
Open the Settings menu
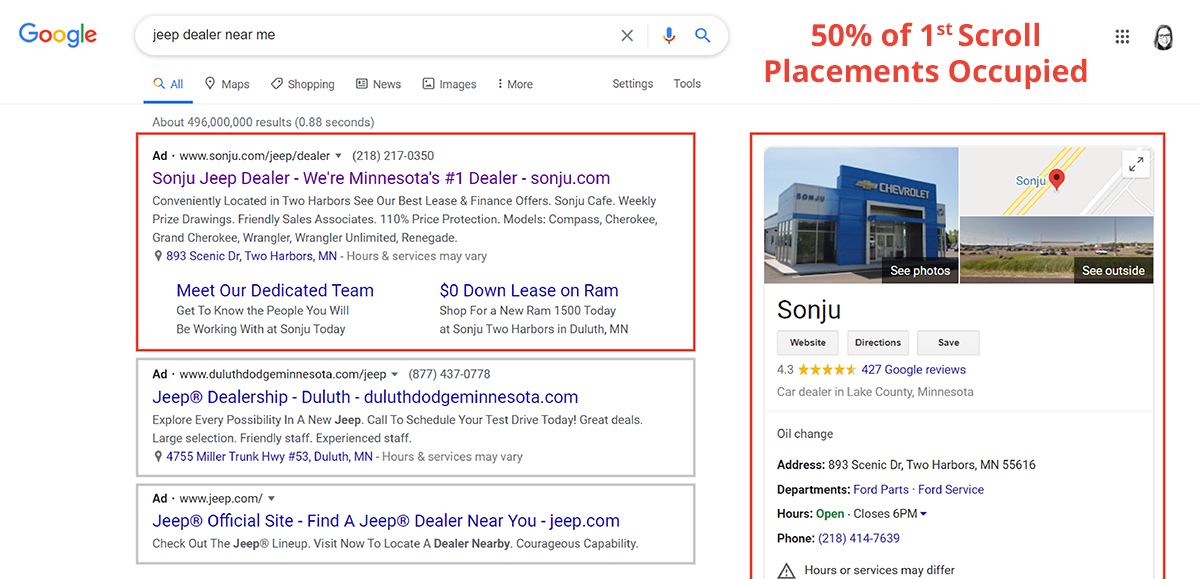pos(632,84)
